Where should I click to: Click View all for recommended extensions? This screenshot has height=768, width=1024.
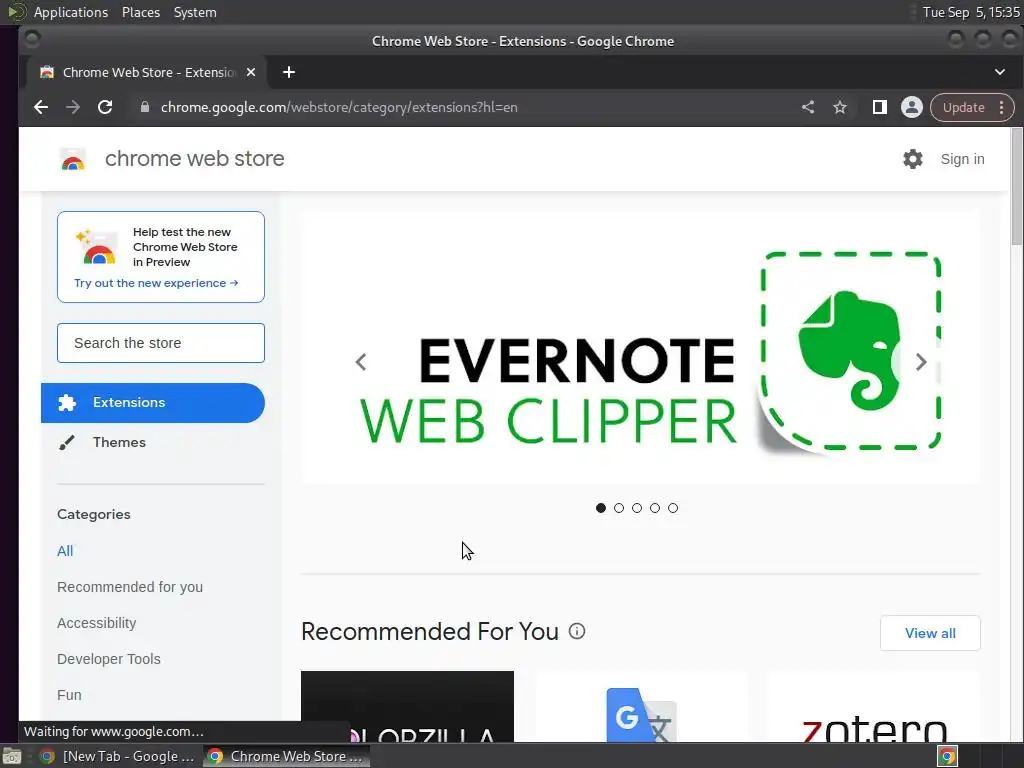coord(930,633)
